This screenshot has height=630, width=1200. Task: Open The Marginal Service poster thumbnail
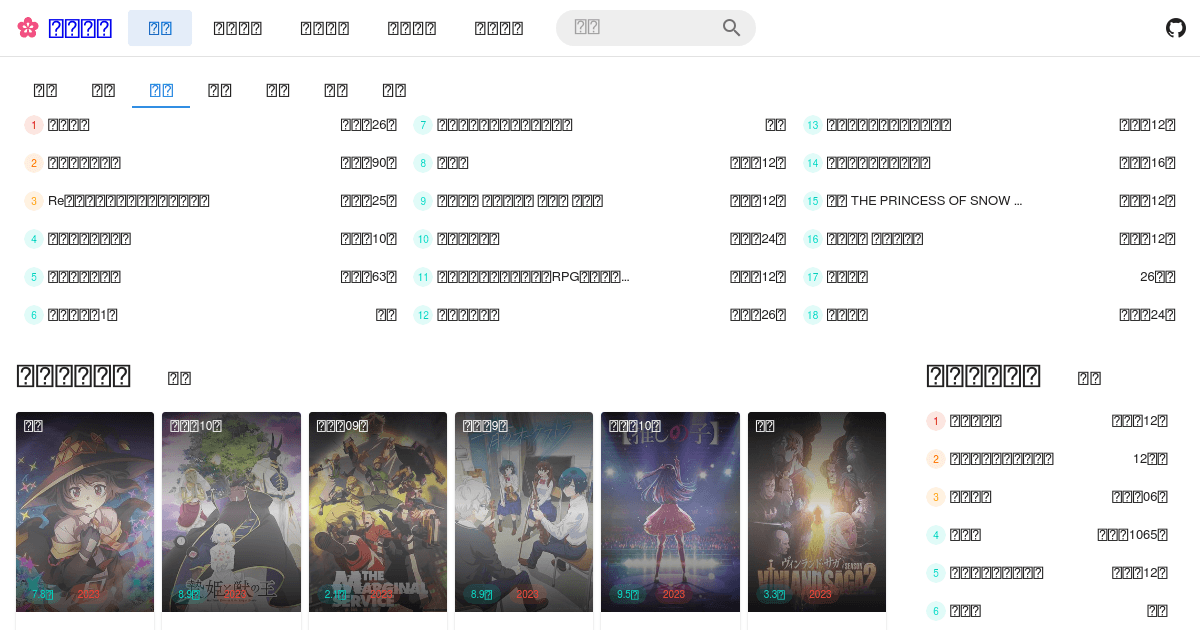pos(378,510)
